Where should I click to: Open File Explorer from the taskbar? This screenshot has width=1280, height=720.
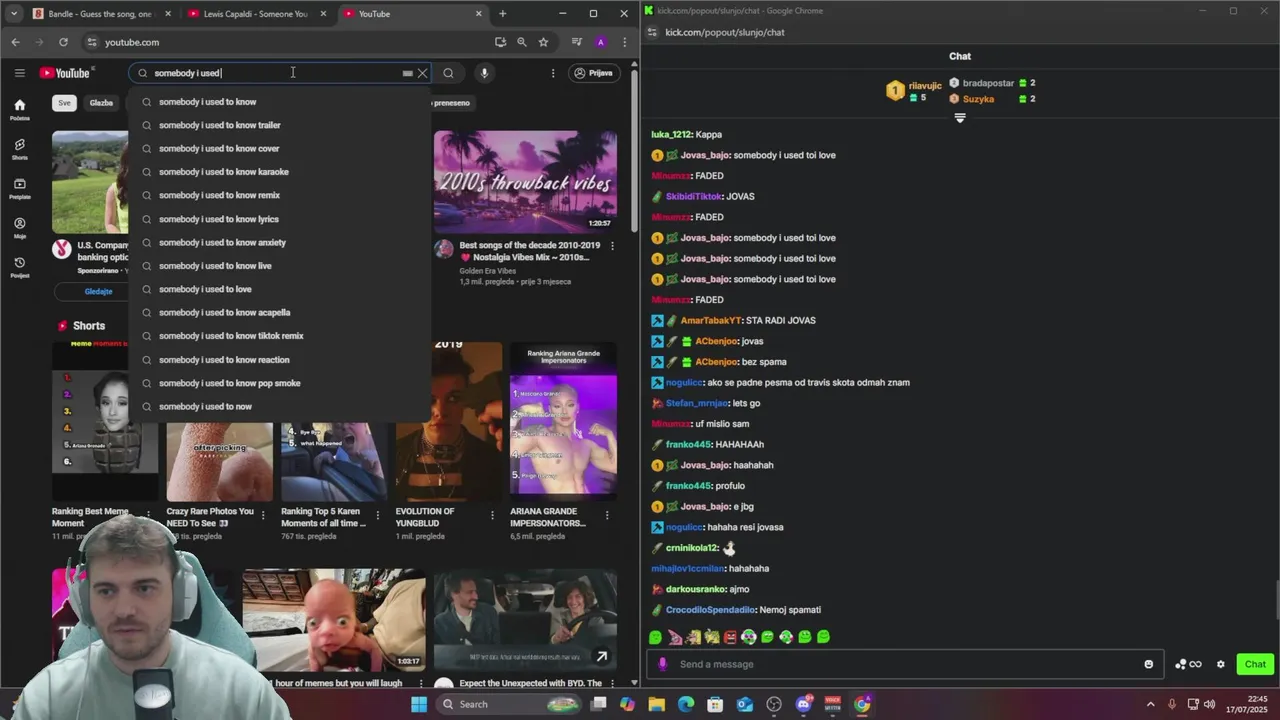coord(656,704)
